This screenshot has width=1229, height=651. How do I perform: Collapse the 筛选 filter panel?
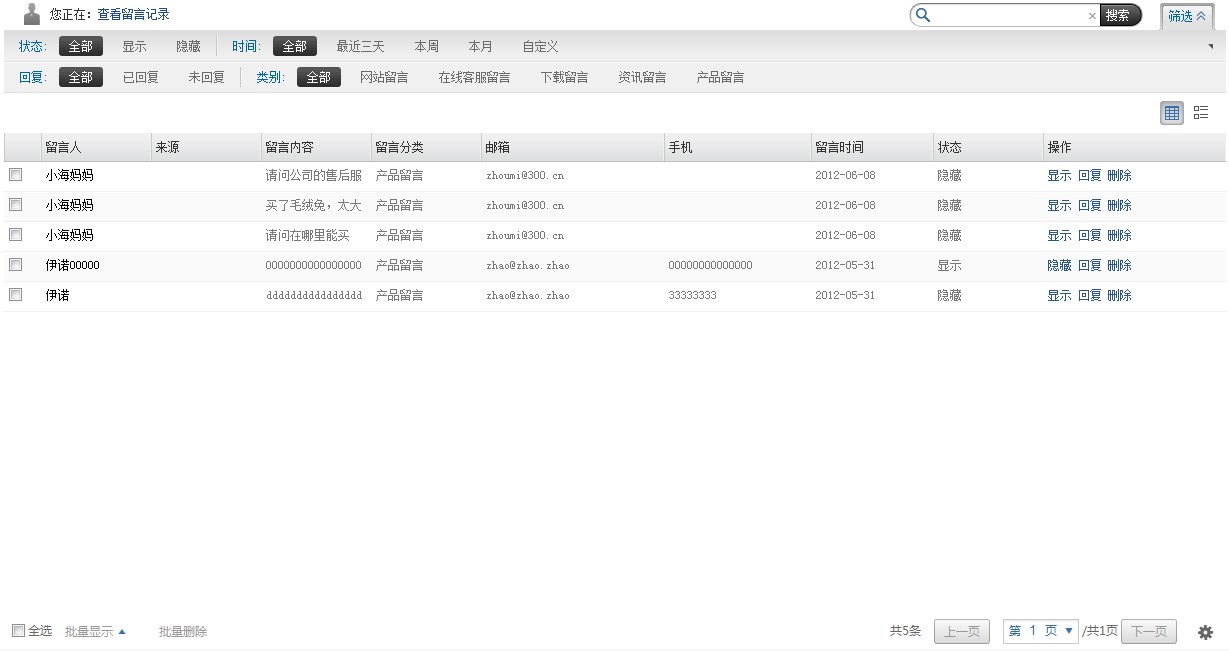pos(1187,16)
